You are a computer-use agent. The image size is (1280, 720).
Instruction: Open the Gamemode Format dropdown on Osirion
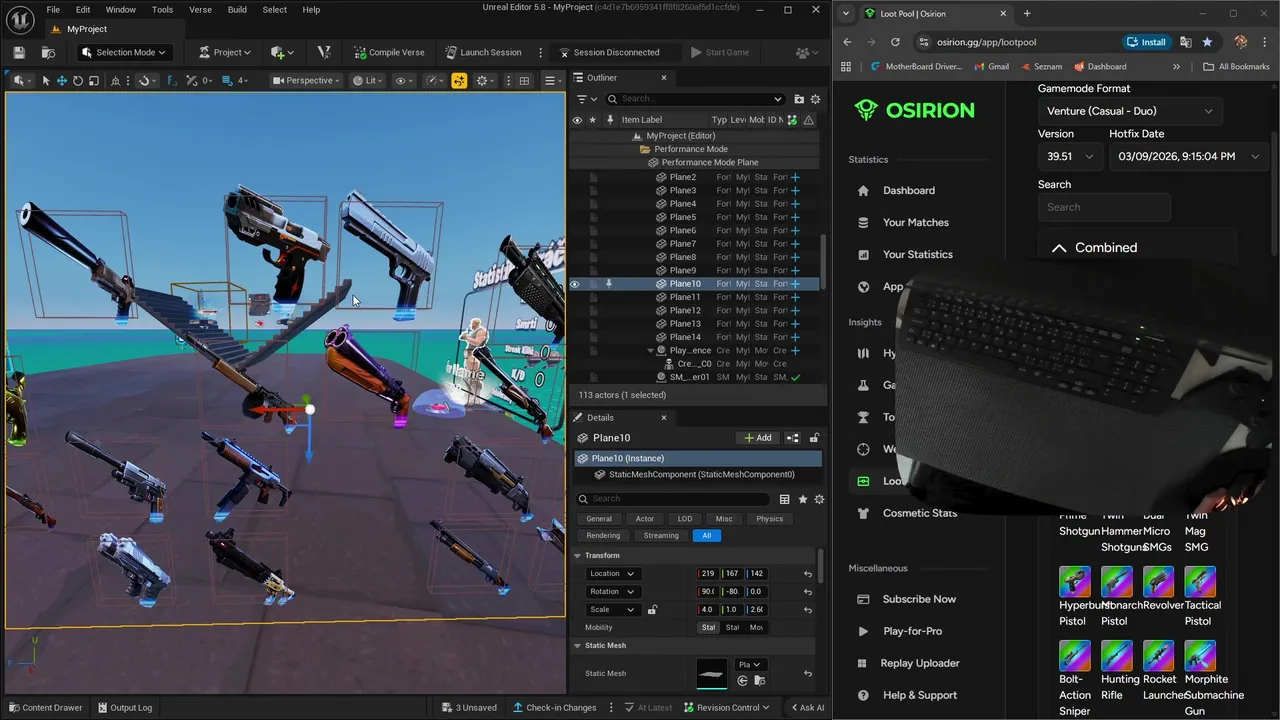pos(1128,111)
